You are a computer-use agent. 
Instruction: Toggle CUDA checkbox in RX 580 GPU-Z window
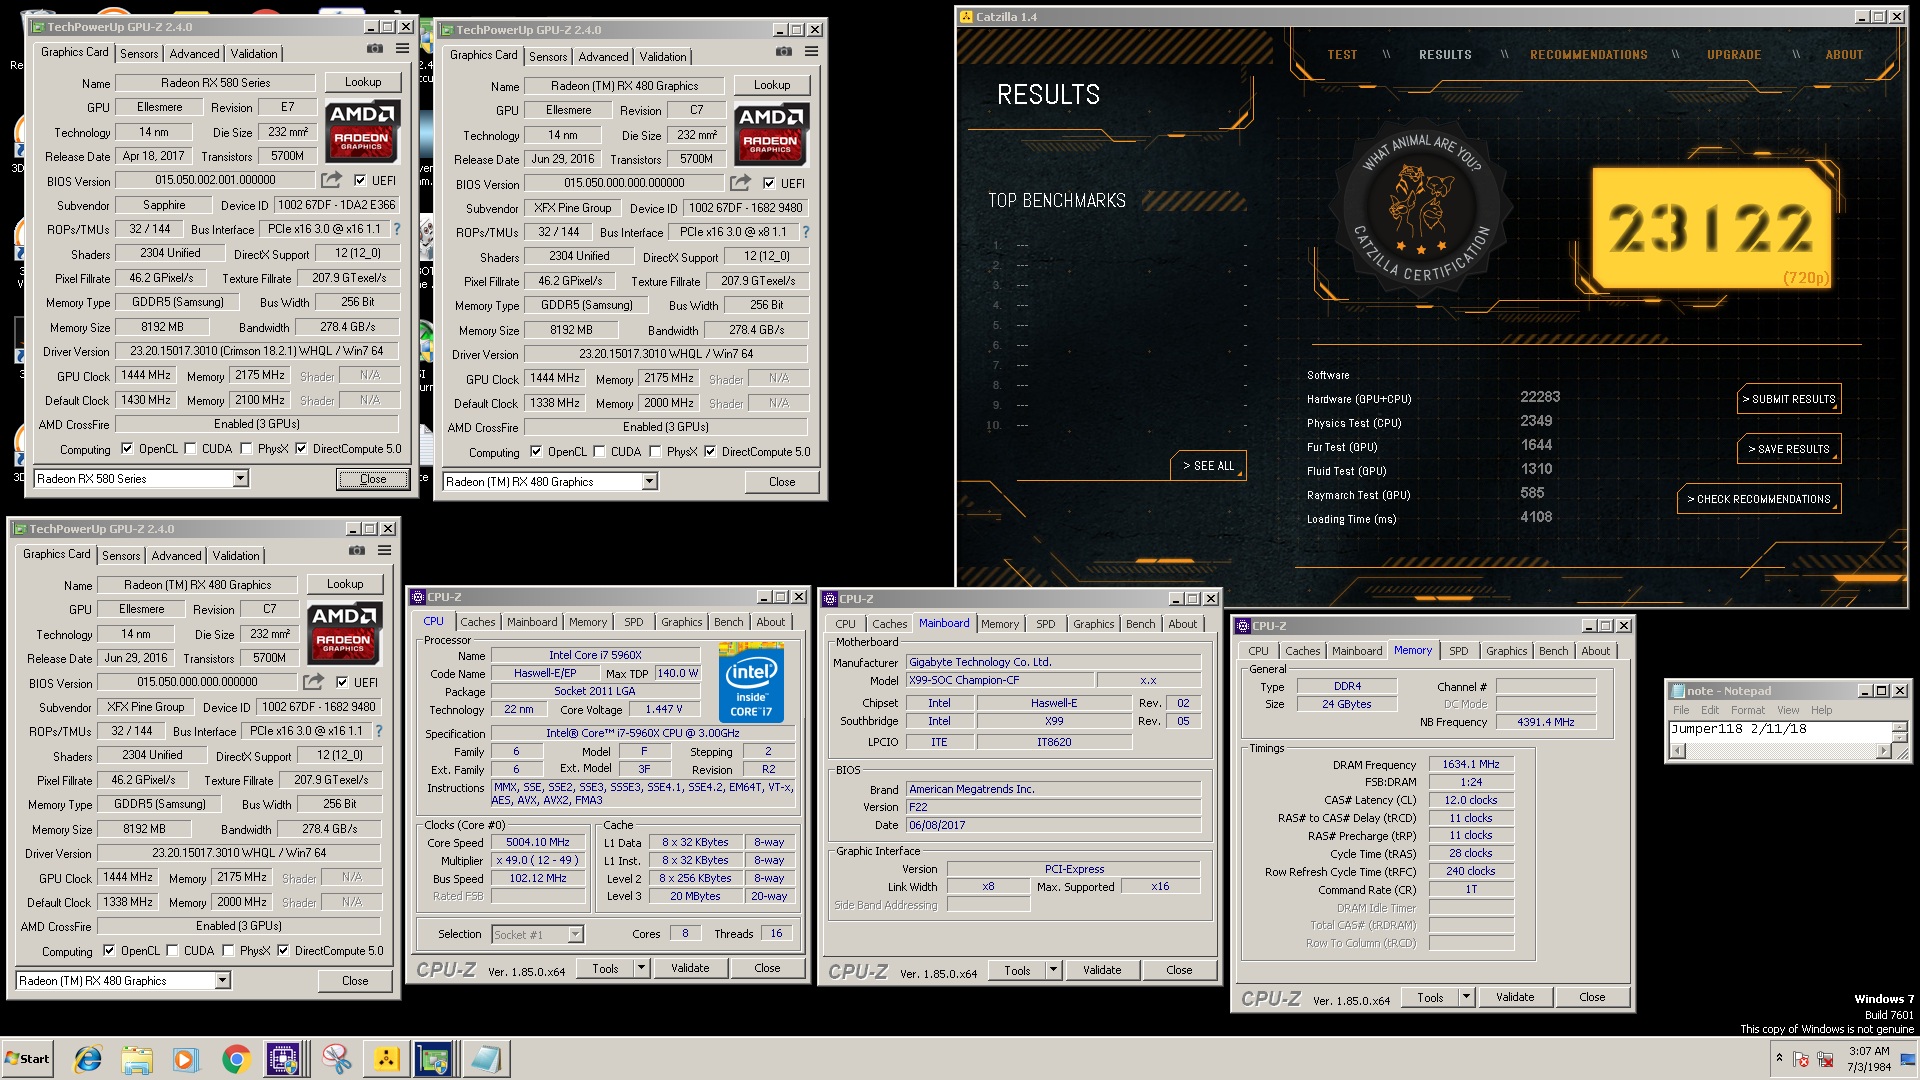coord(190,448)
